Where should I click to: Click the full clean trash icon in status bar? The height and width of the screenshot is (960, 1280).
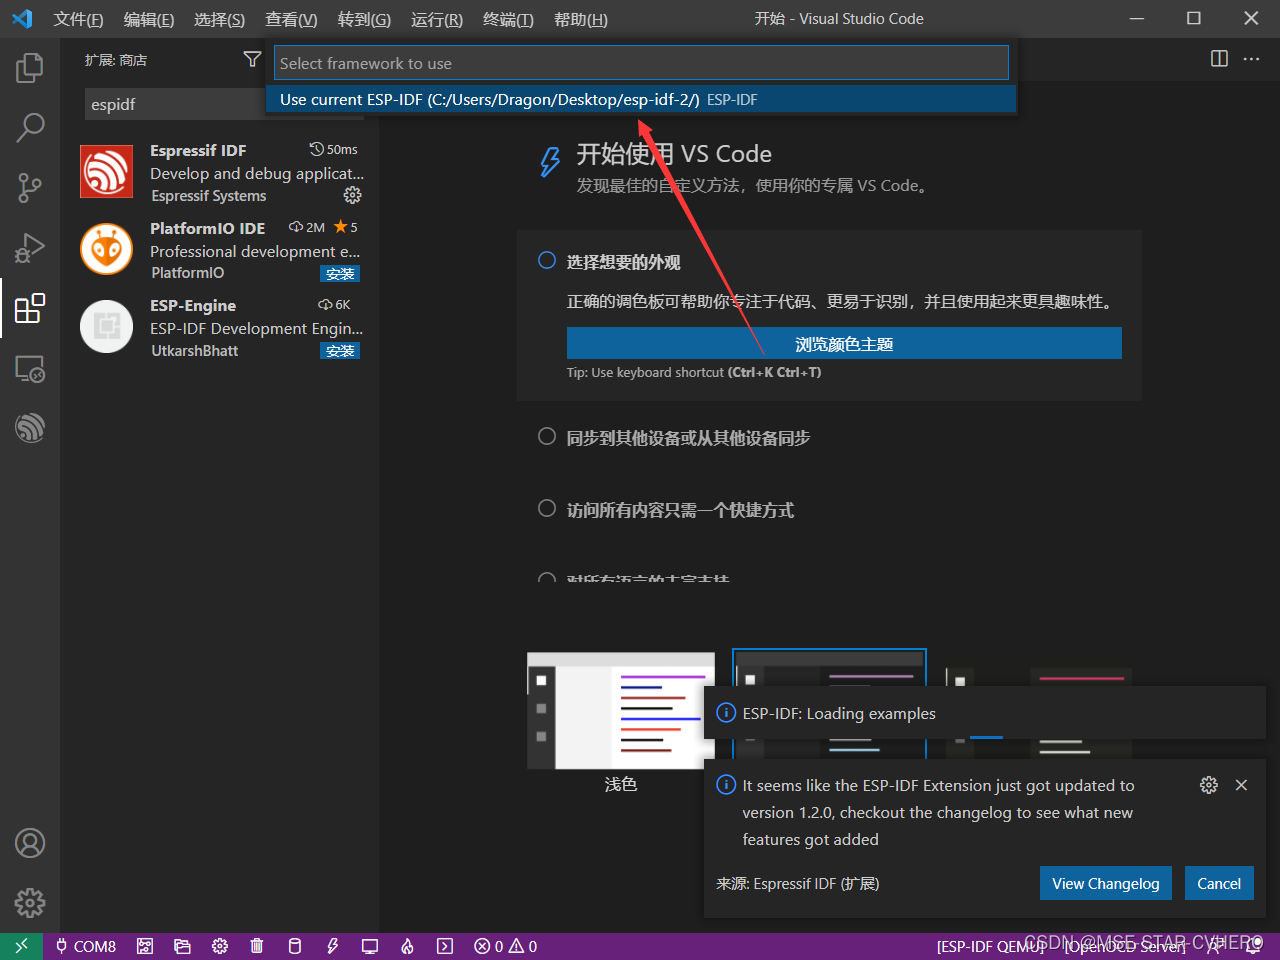pyautogui.click(x=257, y=946)
